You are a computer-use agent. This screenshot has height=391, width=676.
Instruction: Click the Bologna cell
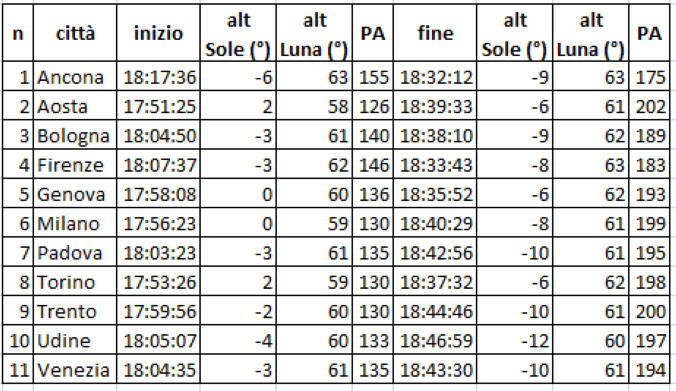point(75,135)
